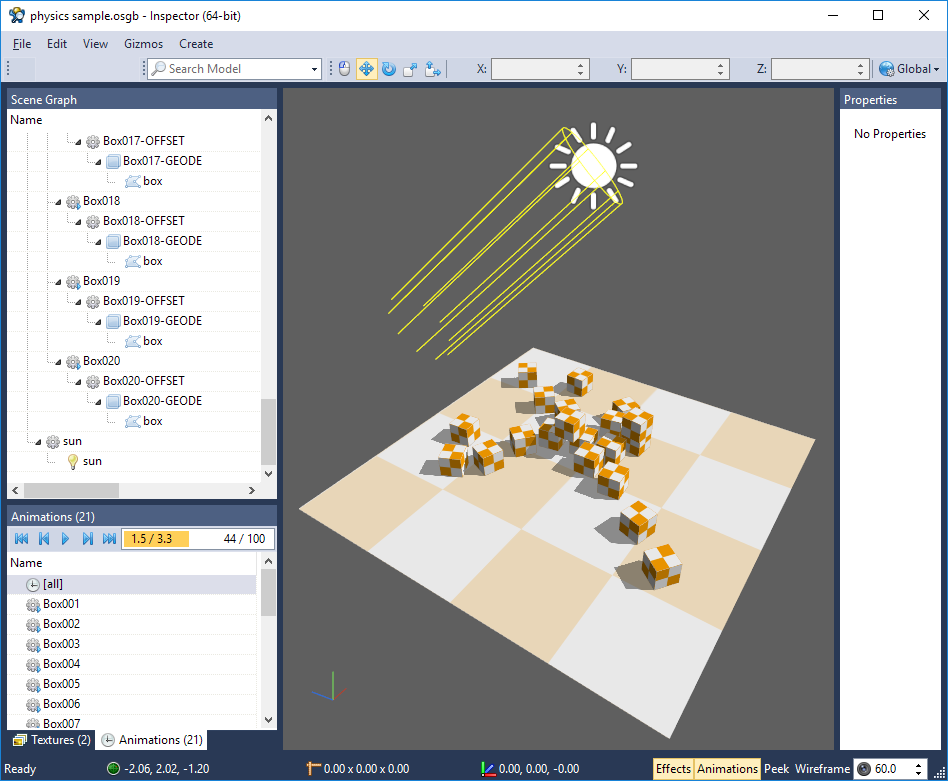948x781 pixels.
Task: Enable Peek mode in status bar
Action: coord(776,769)
